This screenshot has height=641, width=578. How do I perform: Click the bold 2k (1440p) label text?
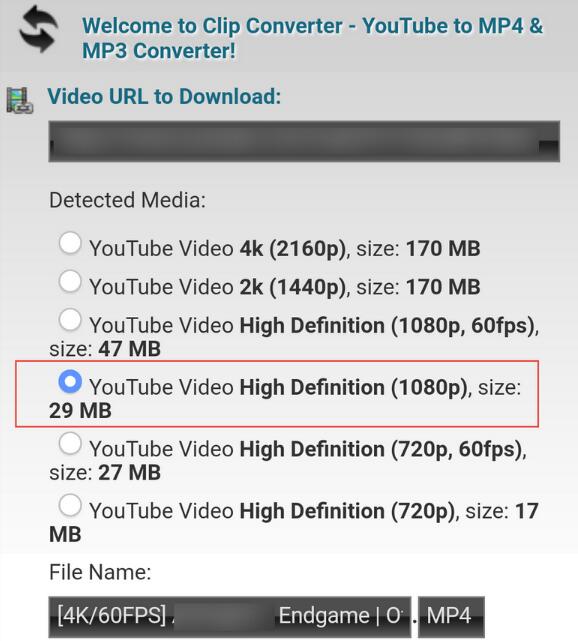click(293, 287)
